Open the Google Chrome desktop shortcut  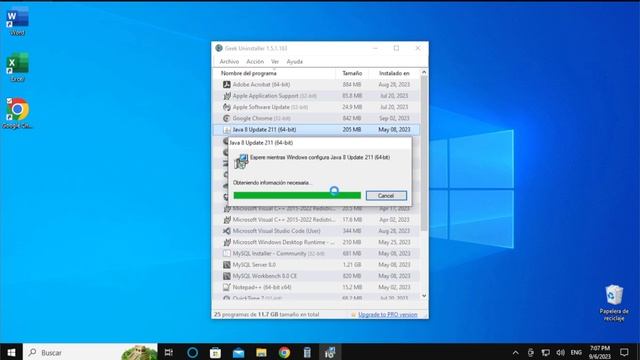tap(17, 113)
